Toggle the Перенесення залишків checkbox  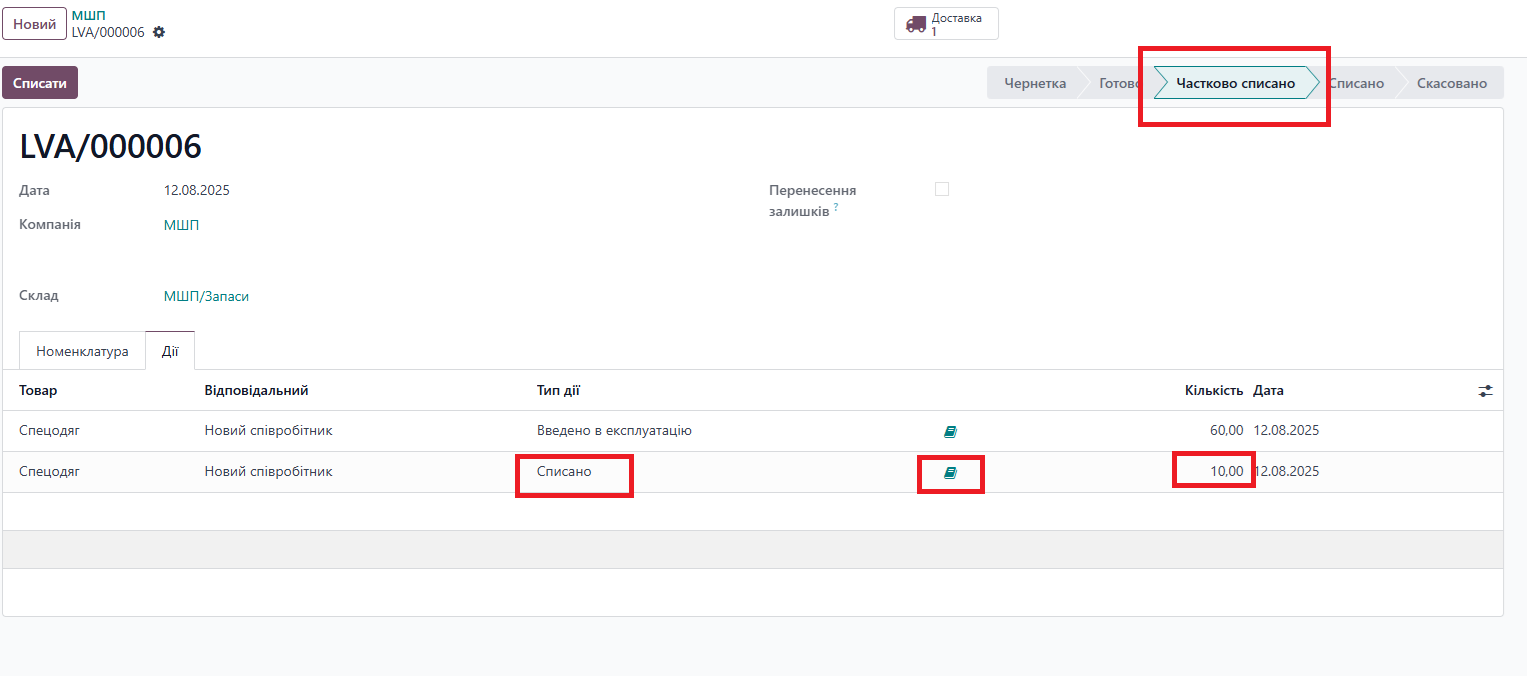941,189
